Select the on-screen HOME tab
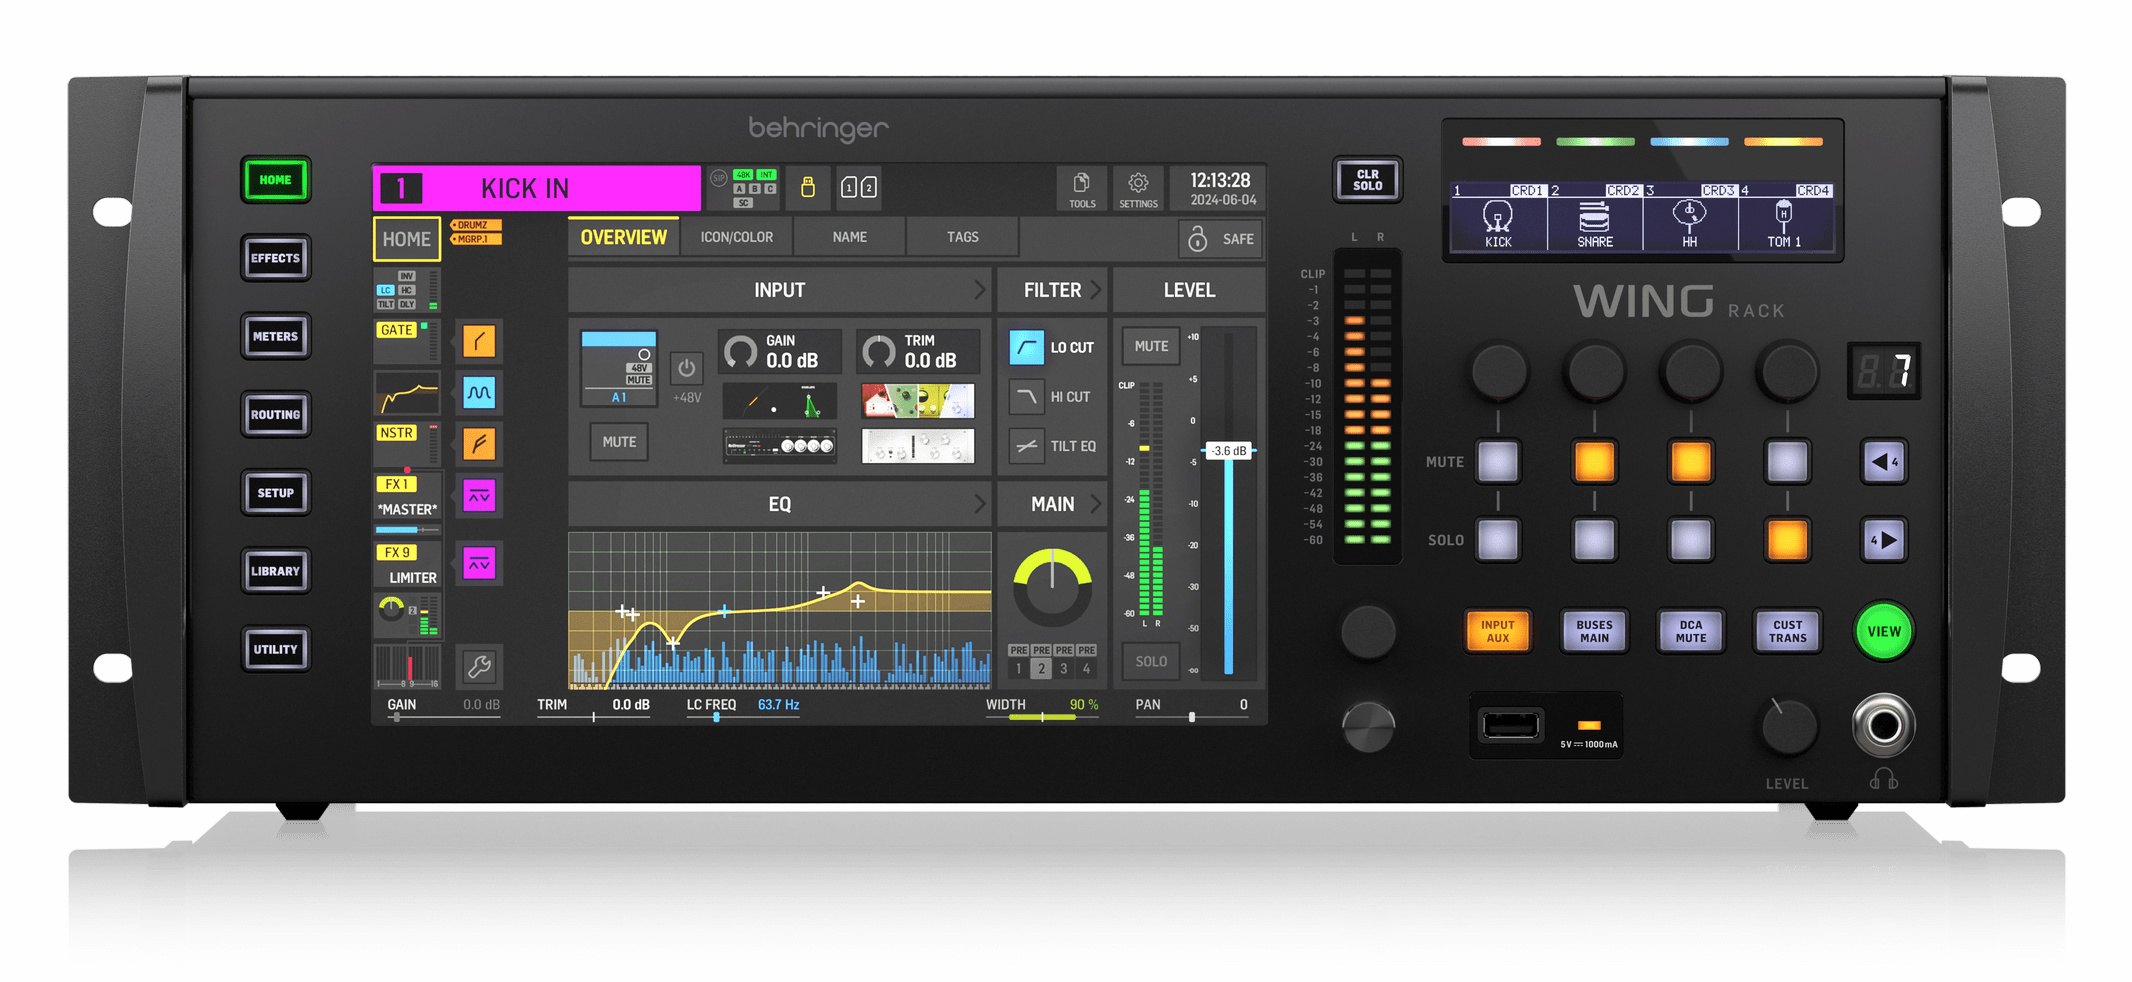The width and height of the screenshot is (2132, 982). [x=406, y=239]
